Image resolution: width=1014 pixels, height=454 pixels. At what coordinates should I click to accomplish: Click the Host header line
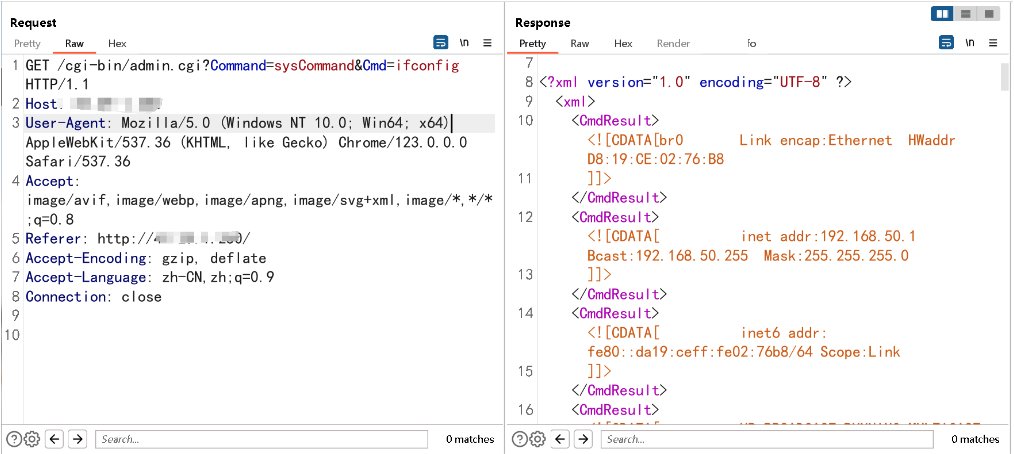coord(93,103)
